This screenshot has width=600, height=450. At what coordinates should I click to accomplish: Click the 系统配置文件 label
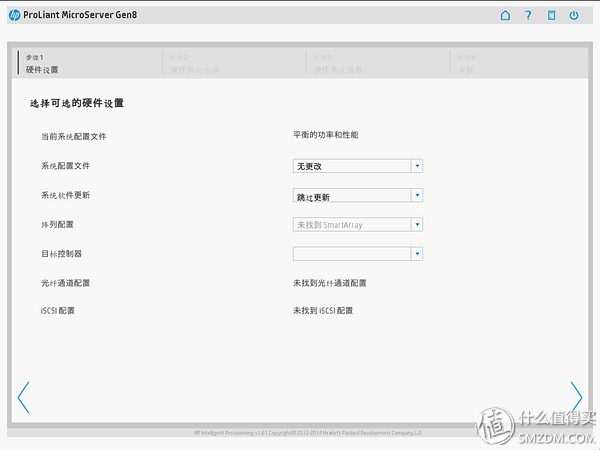(x=65, y=166)
